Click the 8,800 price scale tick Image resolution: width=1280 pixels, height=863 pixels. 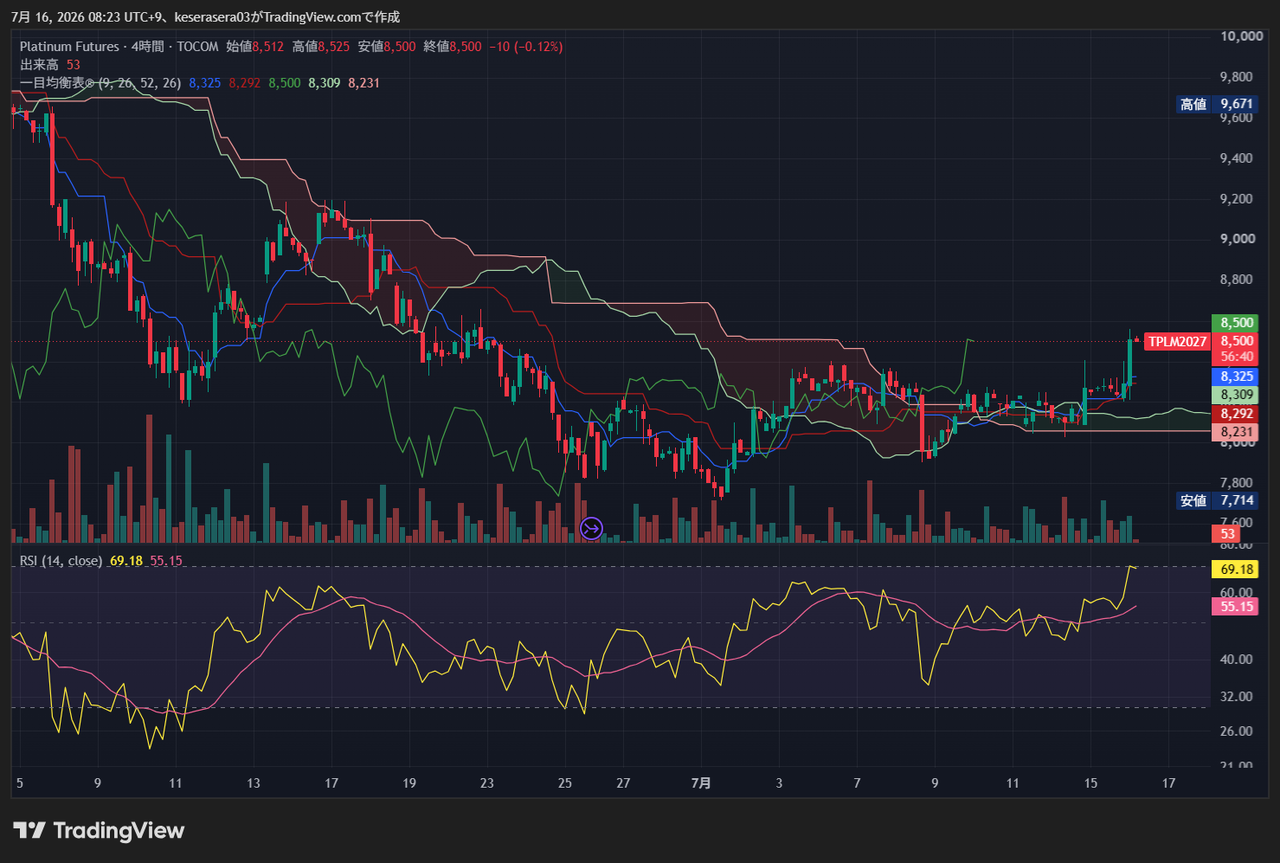coord(1237,279)
